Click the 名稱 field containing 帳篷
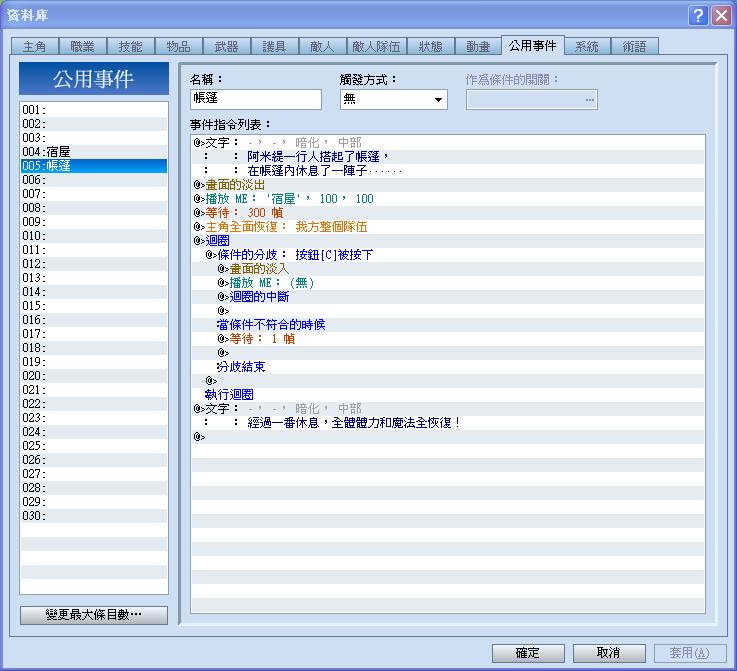Screen dimensions: 737x671 pos(256,99)
